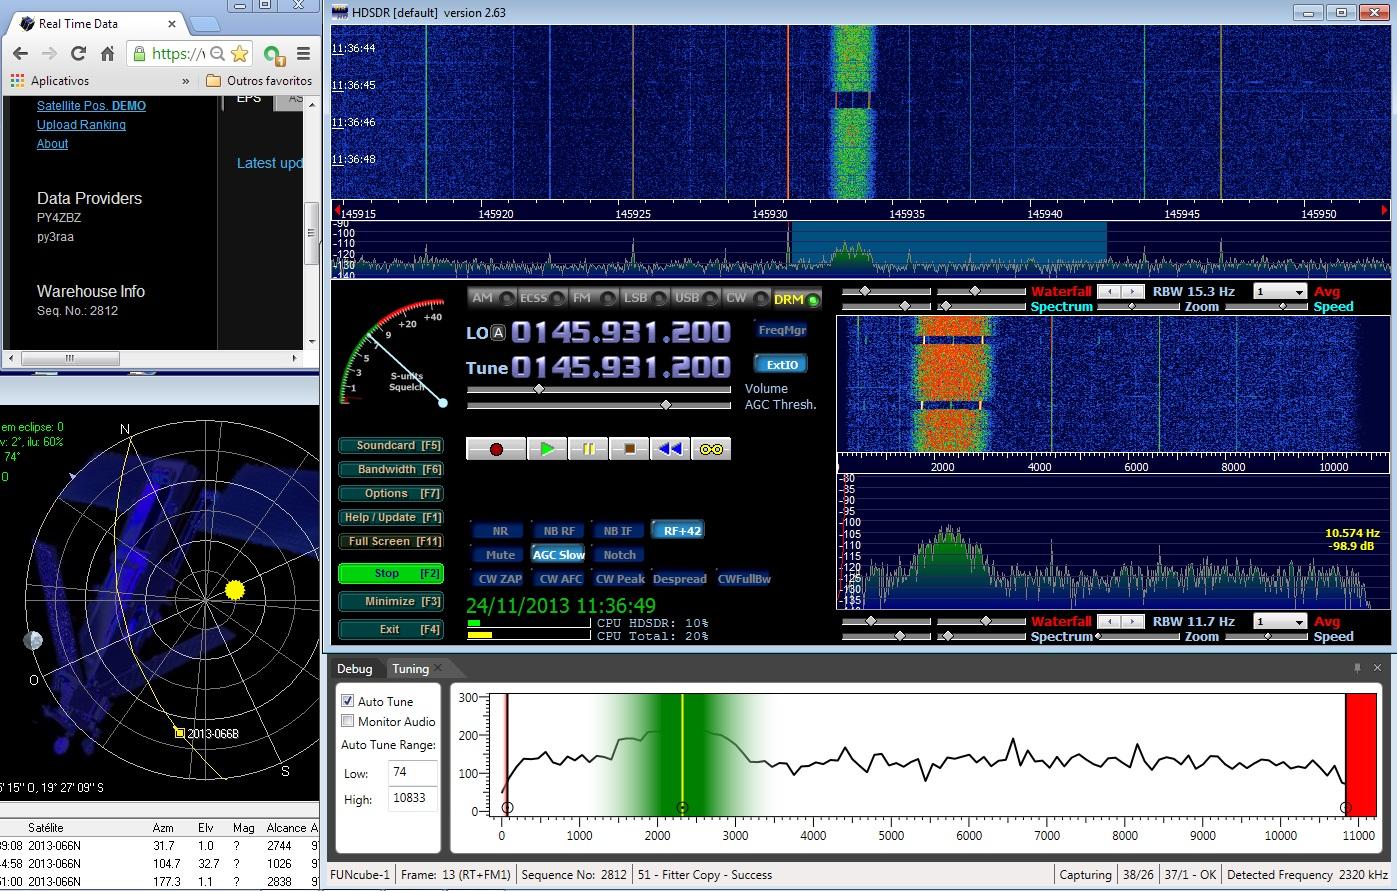Adjust the upper Speed slider
Image resolution: width=1397 pixels, height=891 pixels.
[x=1267, y=307]
